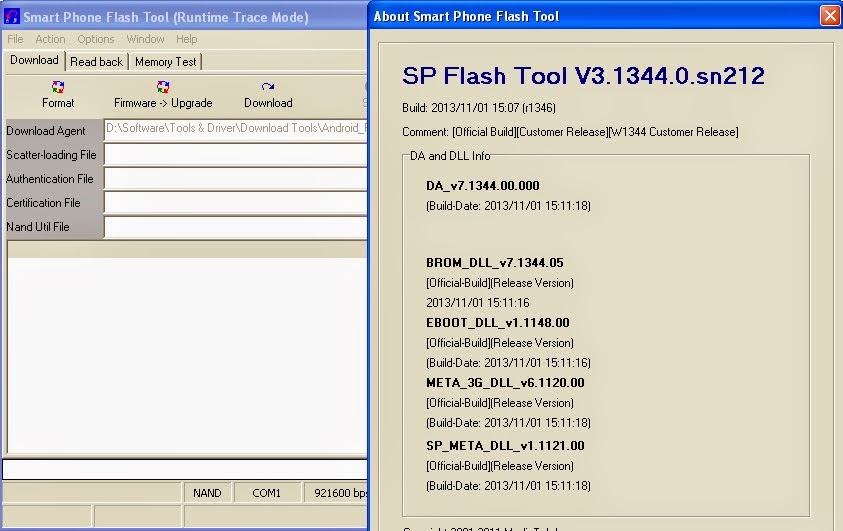Click the Firmware -> Upgrade icon
The image size is (843, 531).
coord(163,87)
